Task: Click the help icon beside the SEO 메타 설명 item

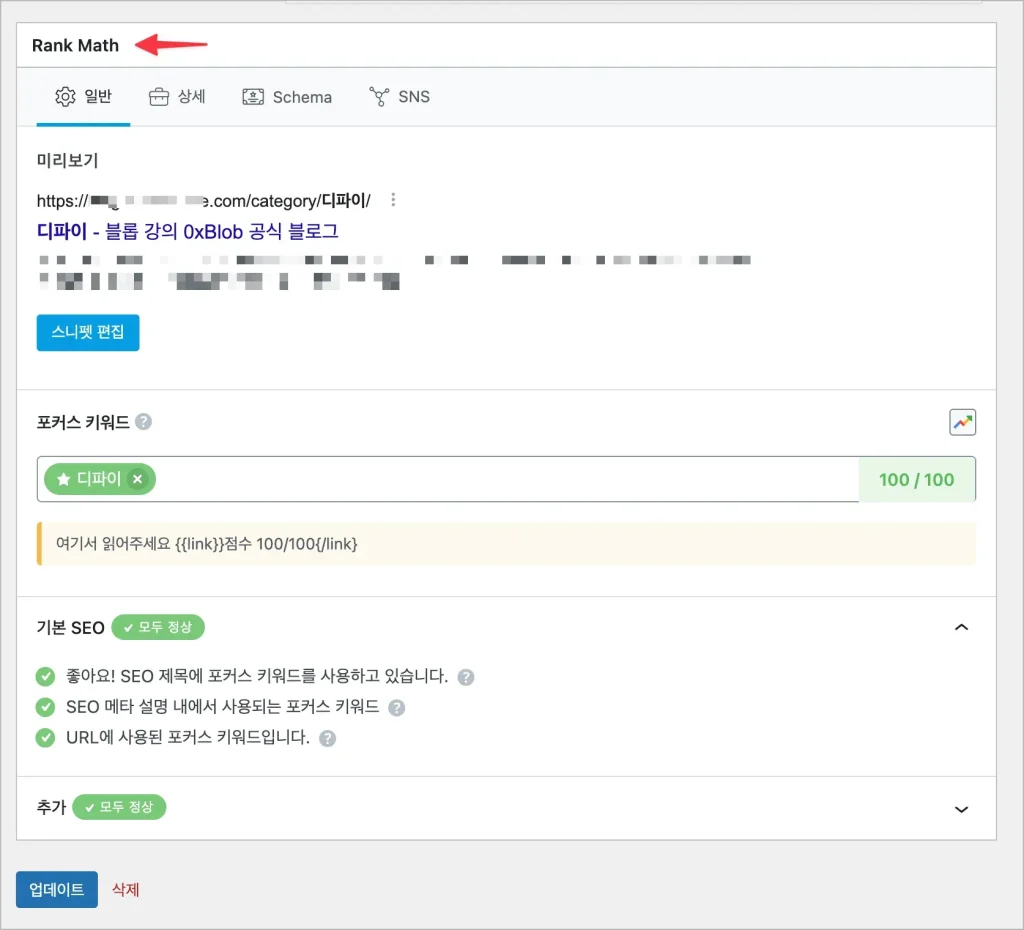Action: pyautogui.click(x=399, y=708)
